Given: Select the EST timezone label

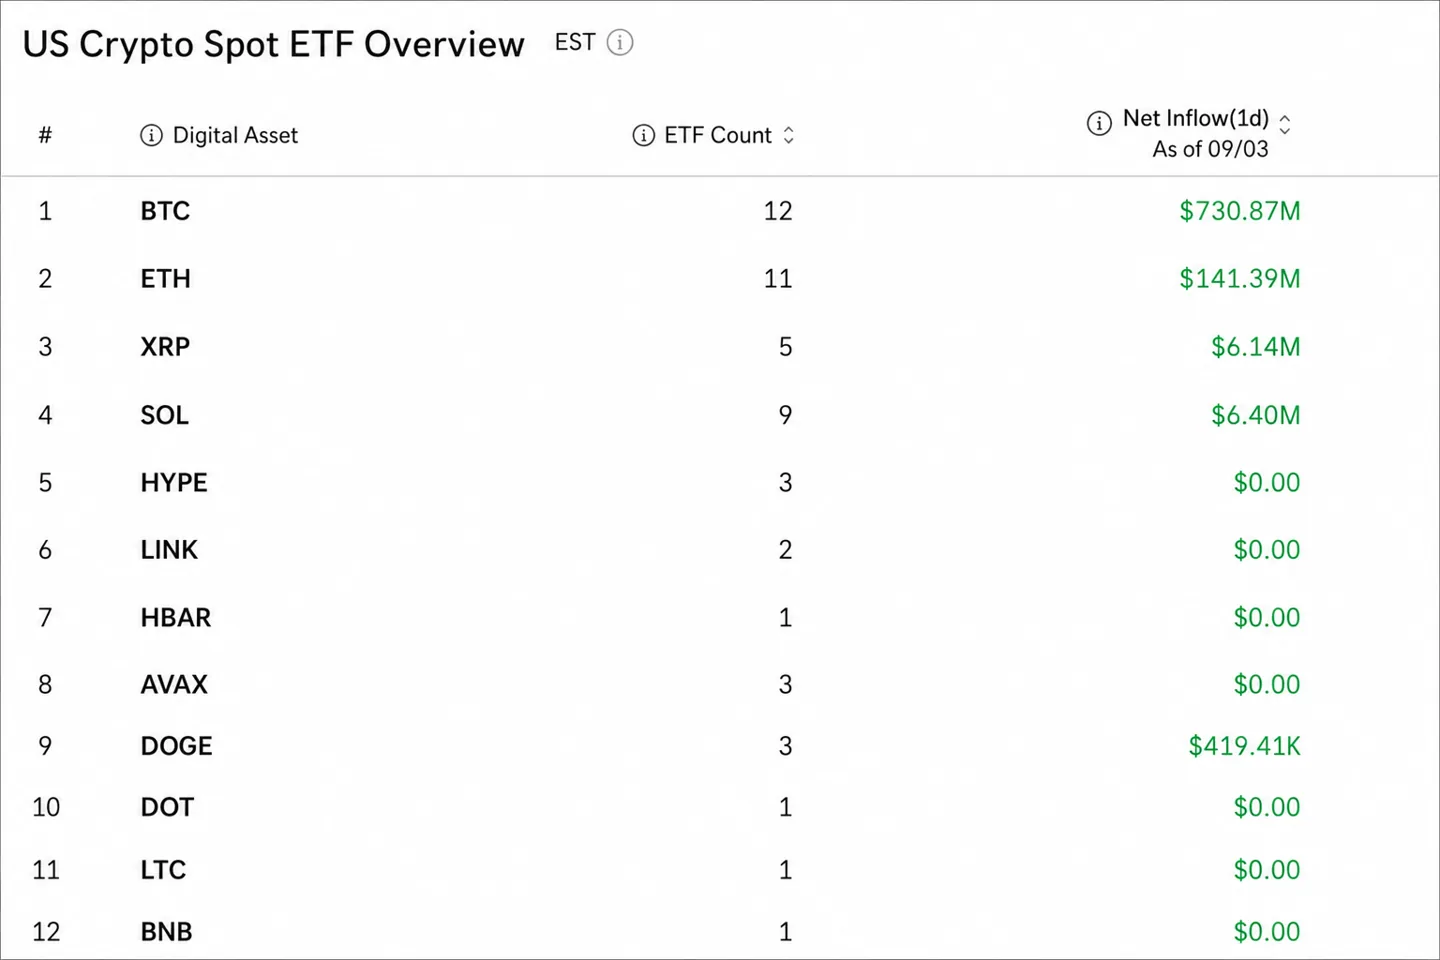Looking at the screenshot, I should click(x=575, y=42).
